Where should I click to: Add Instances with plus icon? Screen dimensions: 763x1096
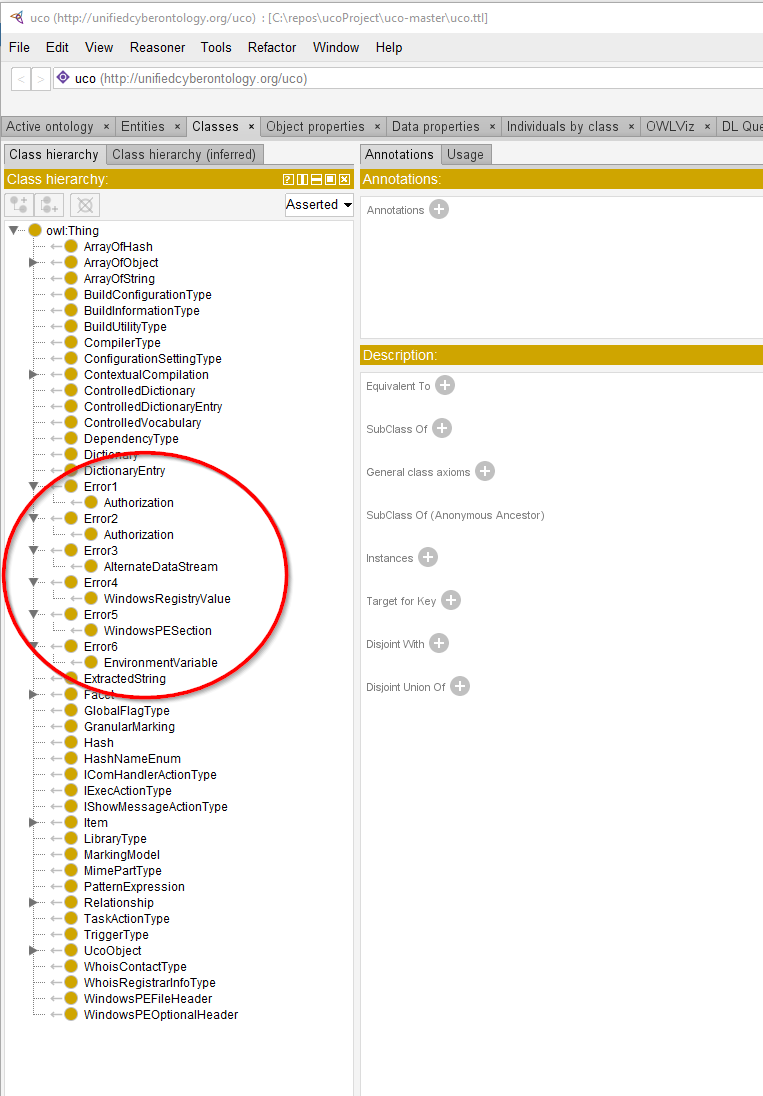coord(428,557)
